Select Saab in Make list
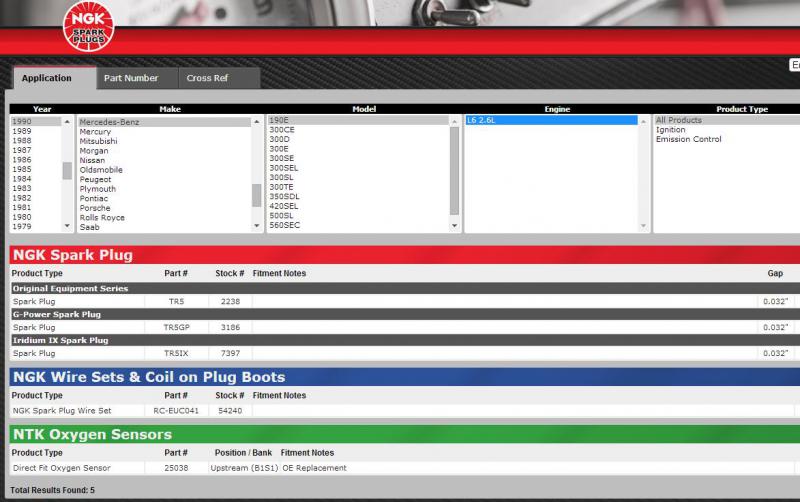 click(x=89, y=228)
